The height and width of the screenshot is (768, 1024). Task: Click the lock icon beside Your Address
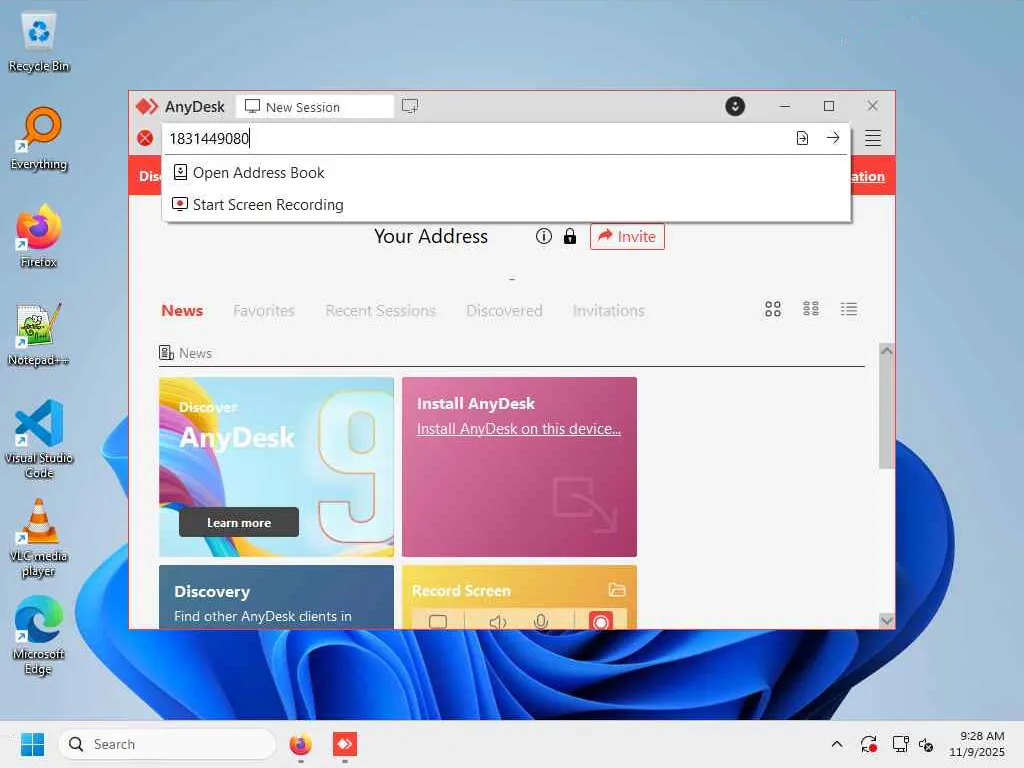pyautogui.click(x=569, y=236)
